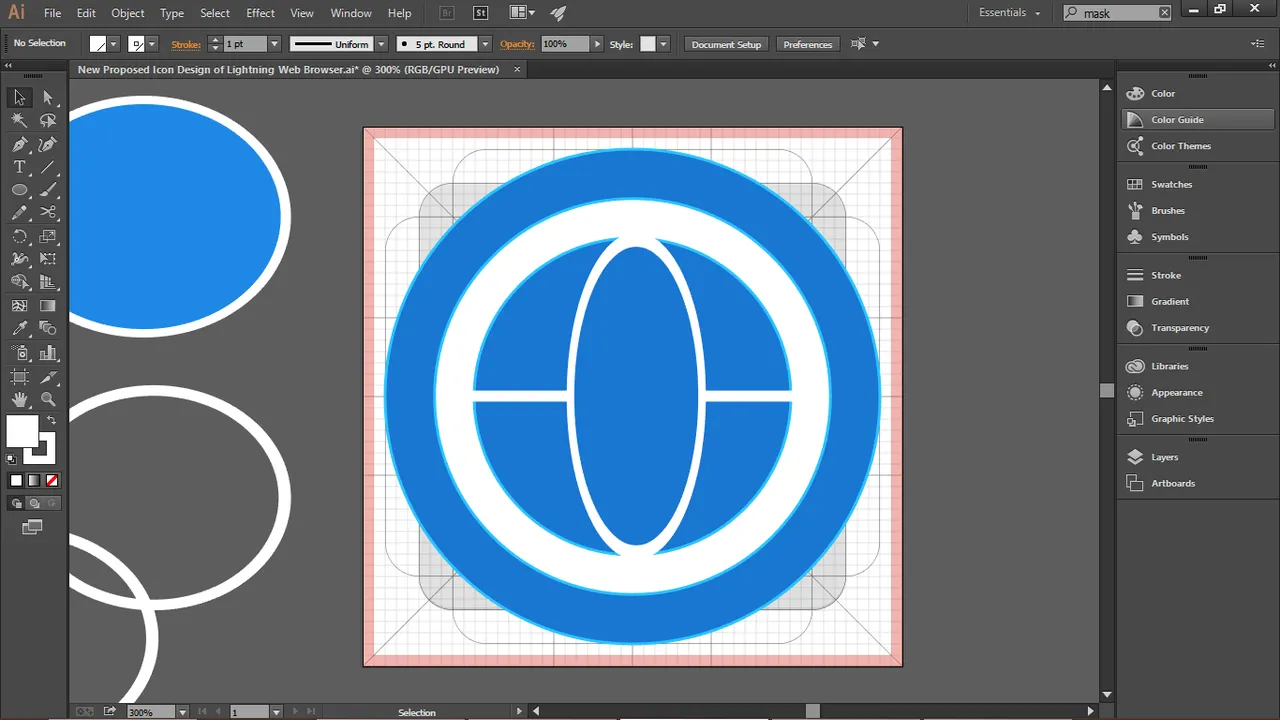
Task: Click the Document Setup button
Action: [x=726, y=44]
